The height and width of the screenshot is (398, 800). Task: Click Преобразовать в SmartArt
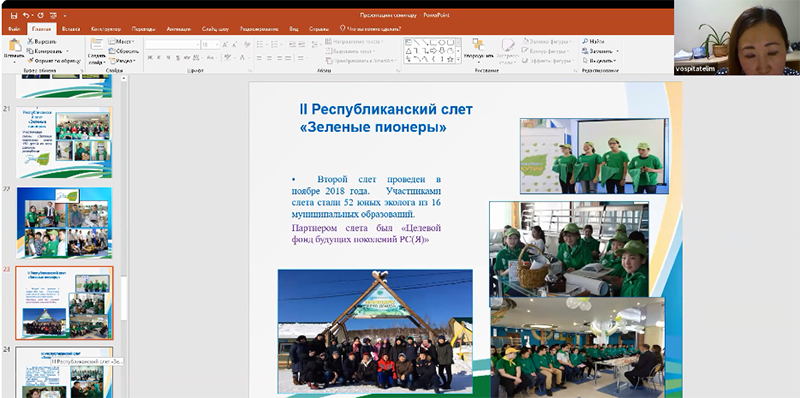click(361, 61)
